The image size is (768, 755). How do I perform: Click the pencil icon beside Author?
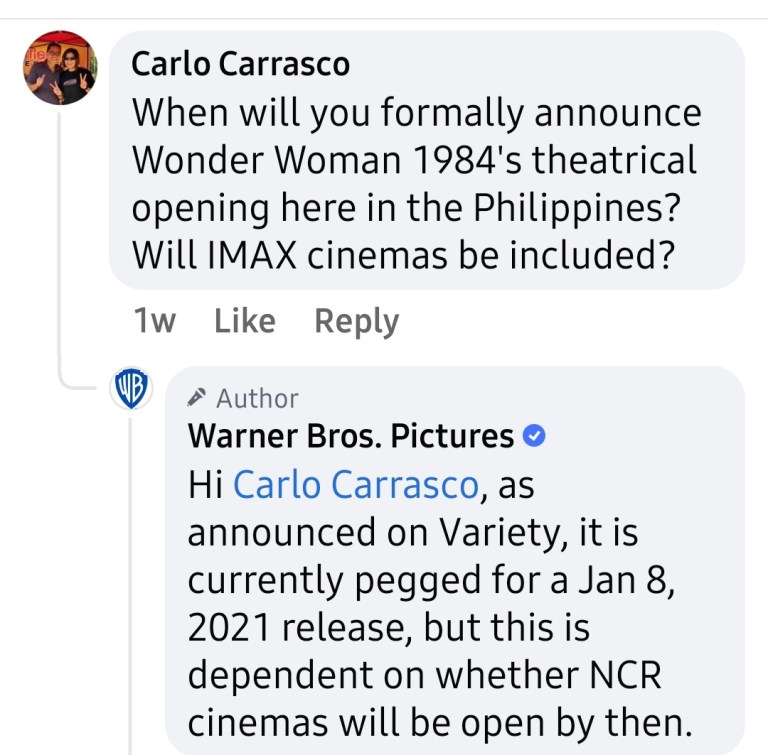click(x=198, y=397)
